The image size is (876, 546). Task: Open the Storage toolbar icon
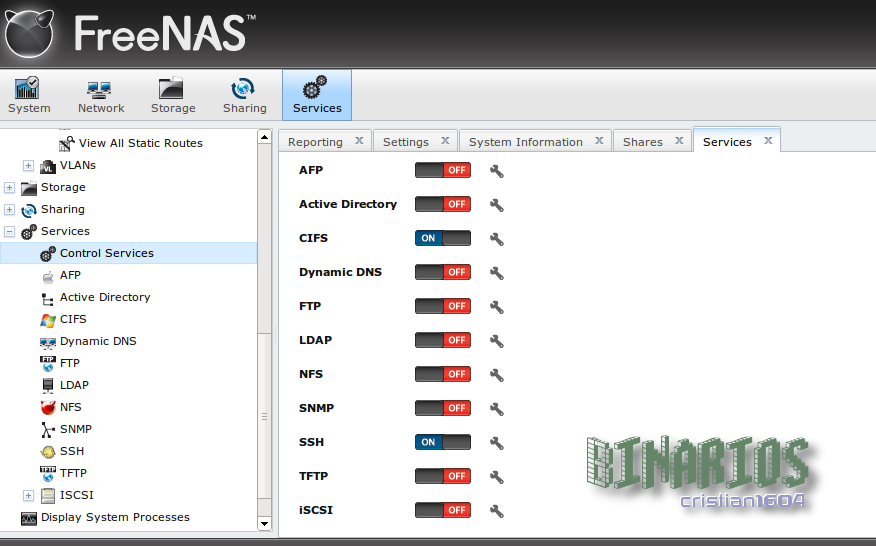click(x=173, y=95)
